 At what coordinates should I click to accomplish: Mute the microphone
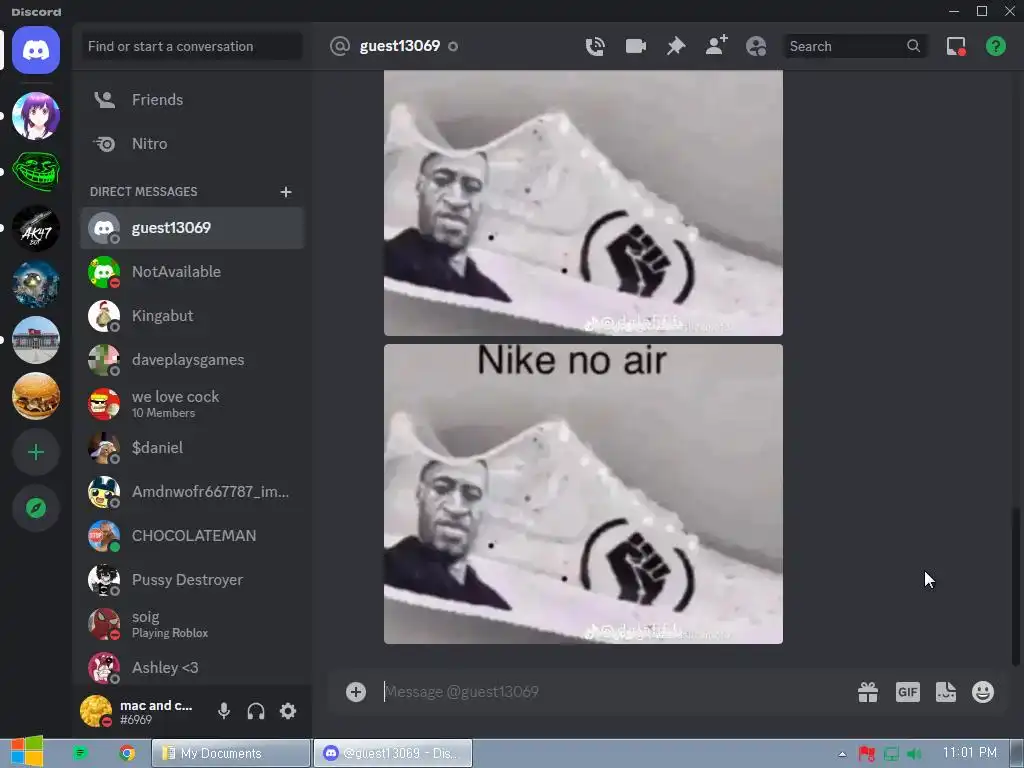click(224, 711)
